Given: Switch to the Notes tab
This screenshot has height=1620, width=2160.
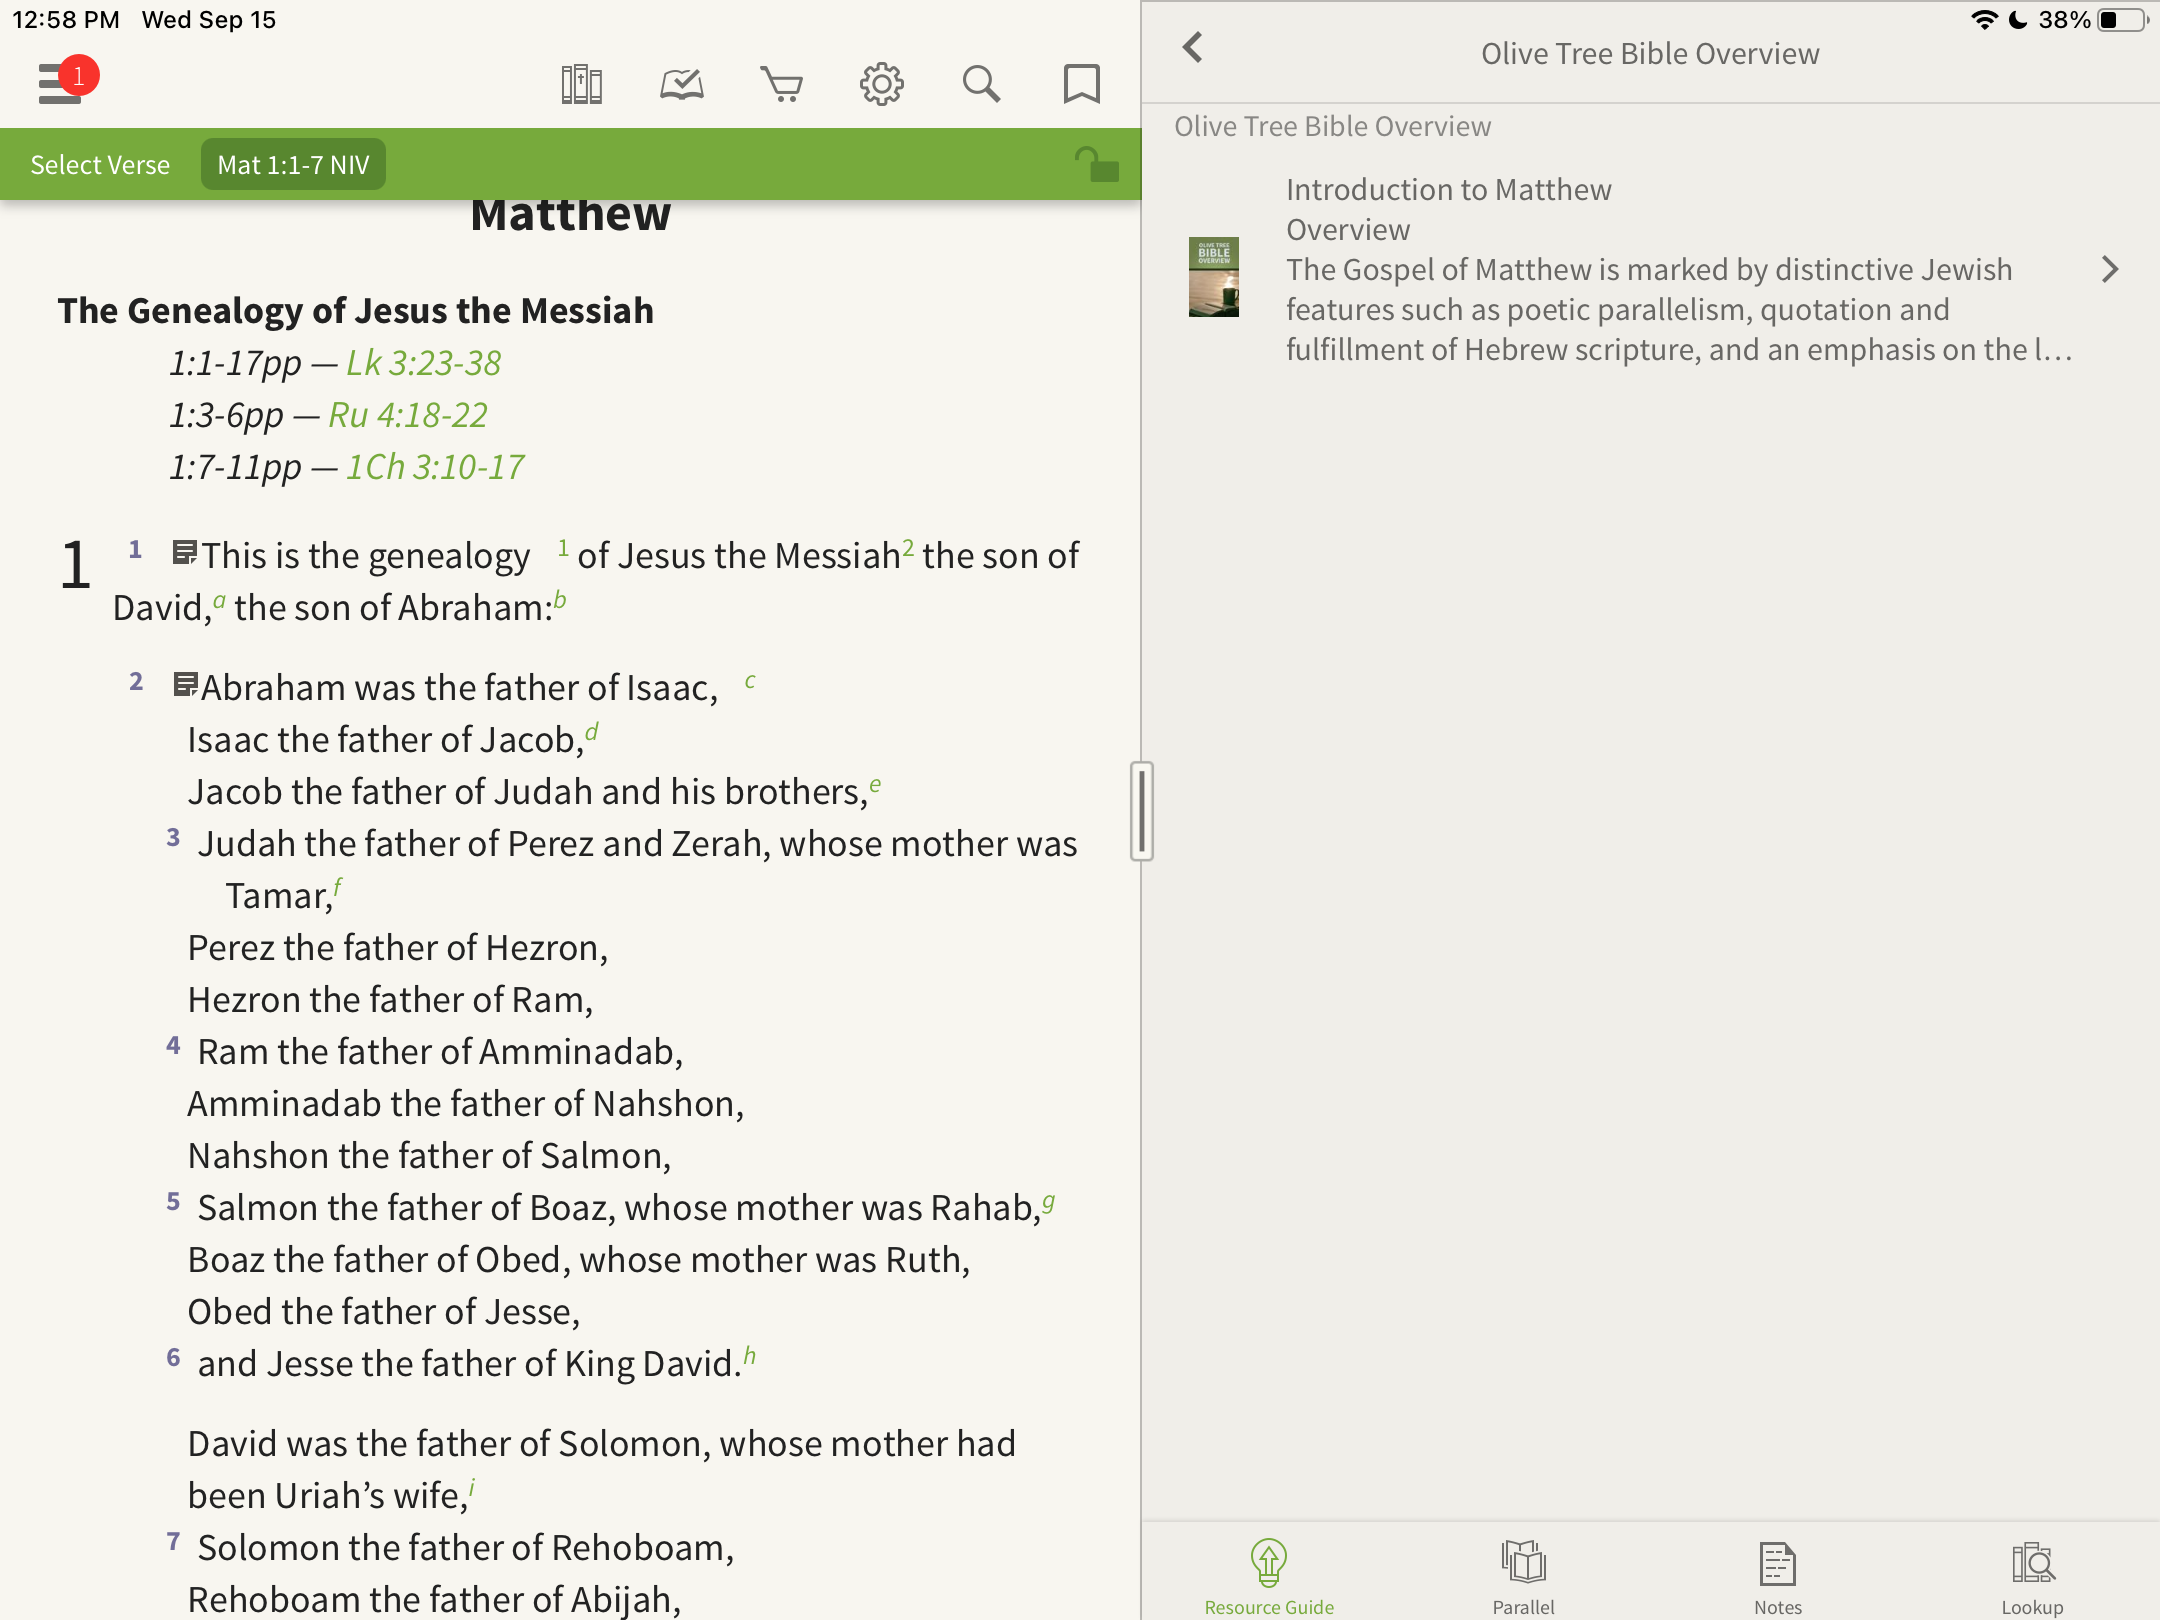Looking at the screenshot, I should (x=1777, y=1577).
